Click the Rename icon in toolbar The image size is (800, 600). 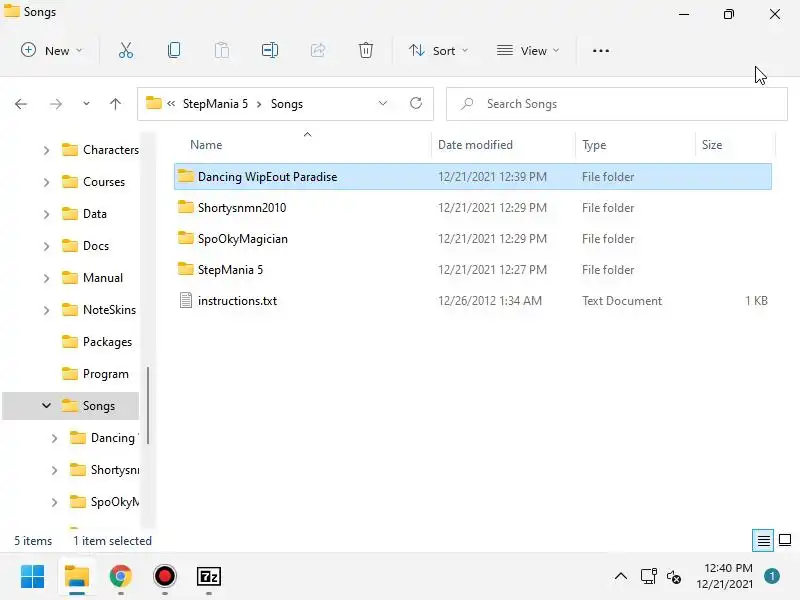pyautogui.click(x=269, y=51)
